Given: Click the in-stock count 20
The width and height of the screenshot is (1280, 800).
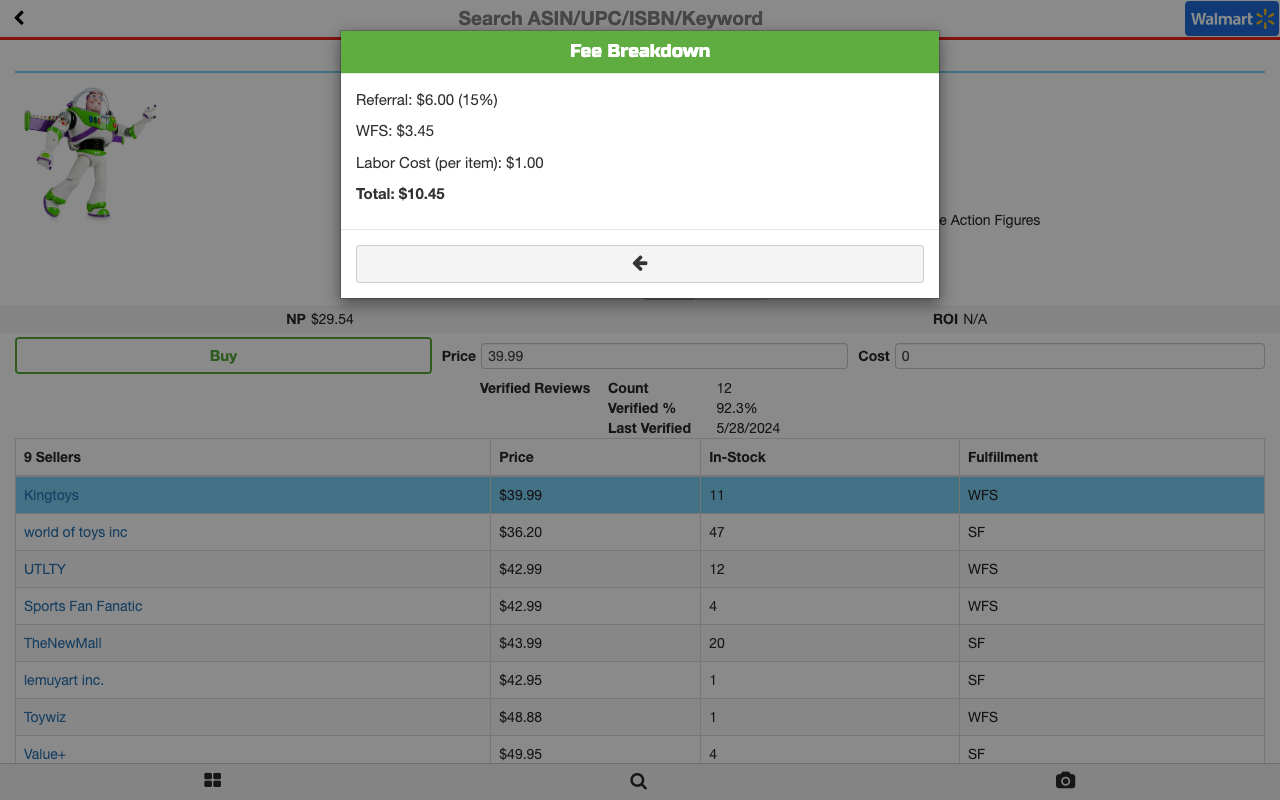Looking at the screenshot, I should click(717, 643).
